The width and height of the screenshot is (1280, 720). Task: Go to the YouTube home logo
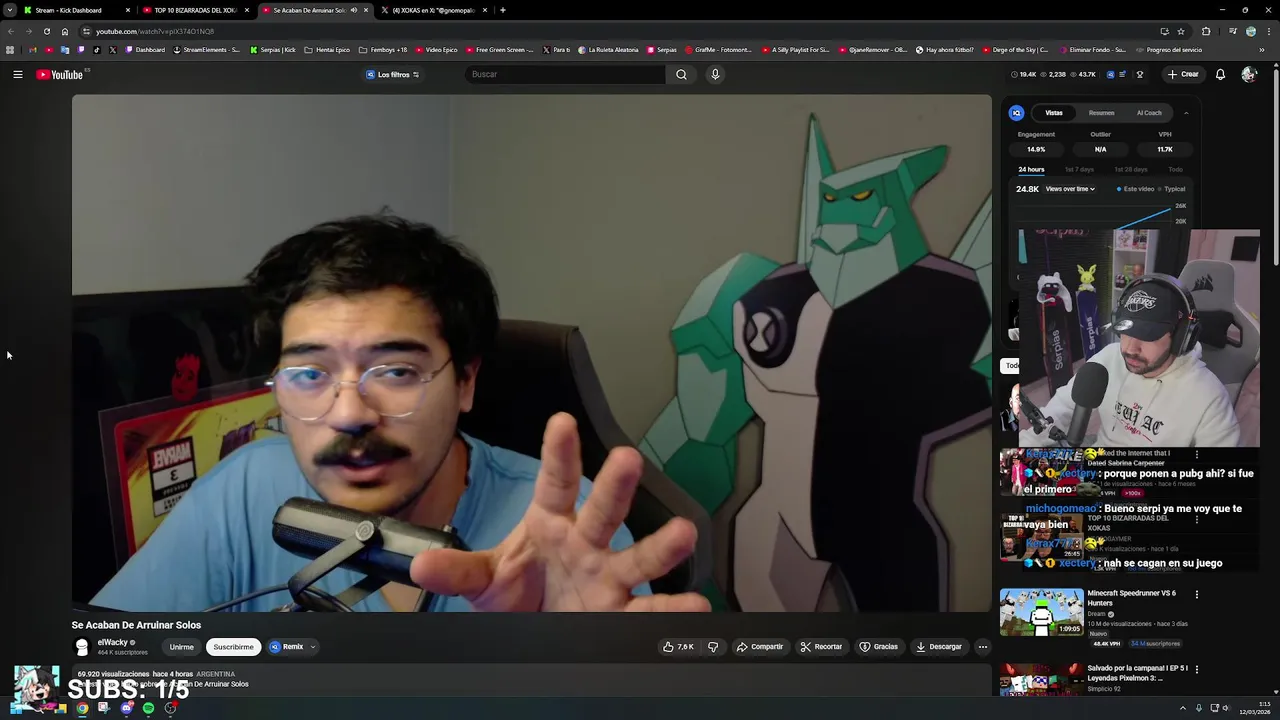click(60, 74)
